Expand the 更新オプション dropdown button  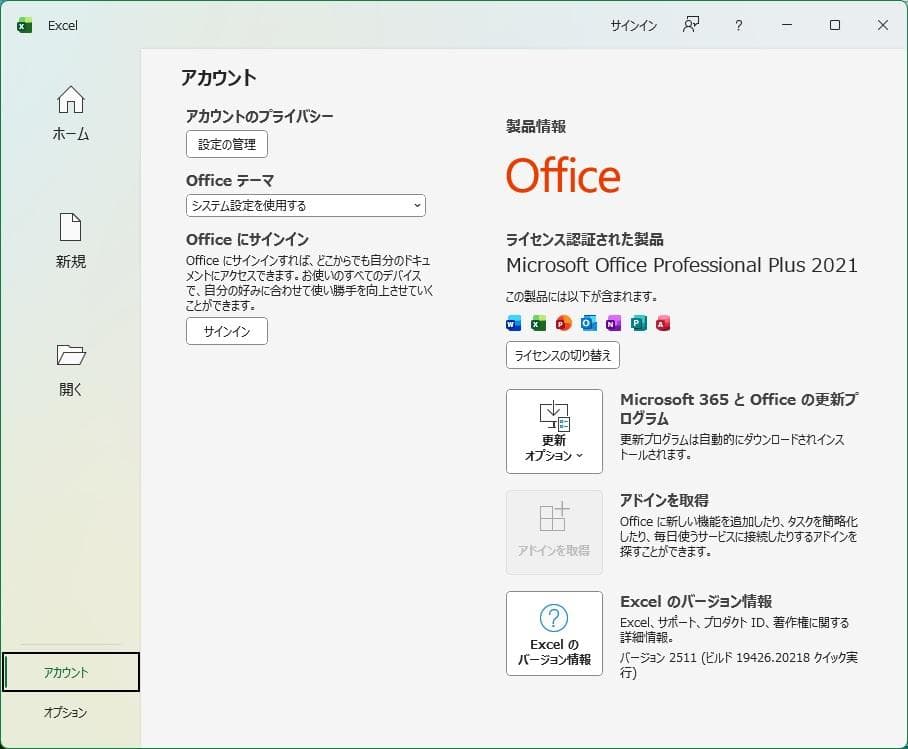pyautogui.click(x=554, y=432)
